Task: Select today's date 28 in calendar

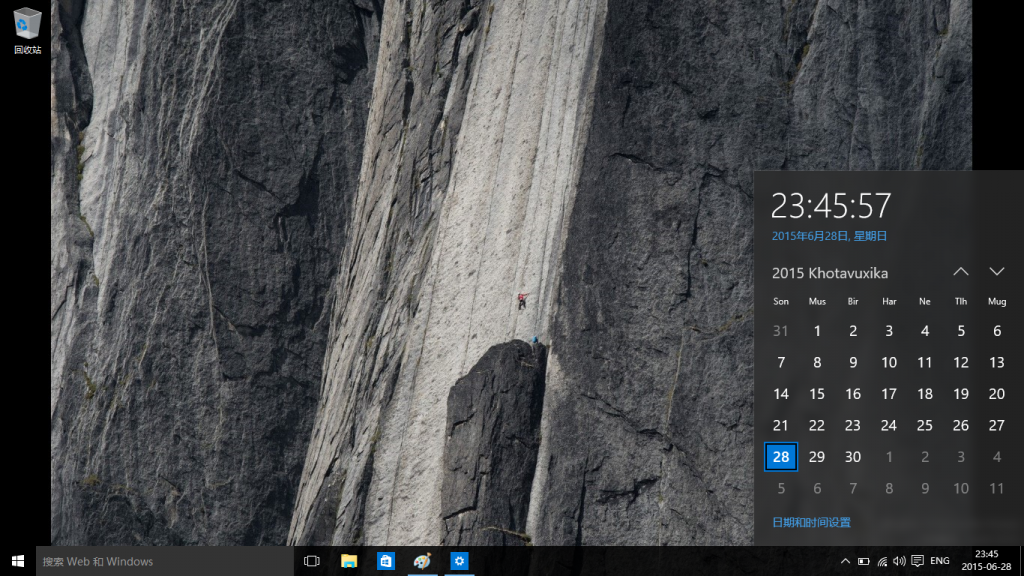Action: (x=781, y=456)
